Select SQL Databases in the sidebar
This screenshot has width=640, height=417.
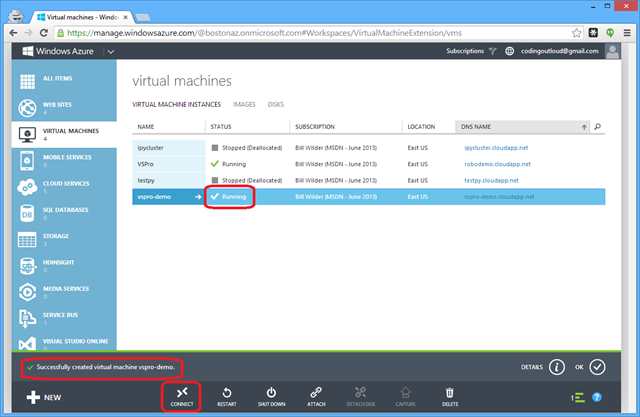tap(62, 211)
